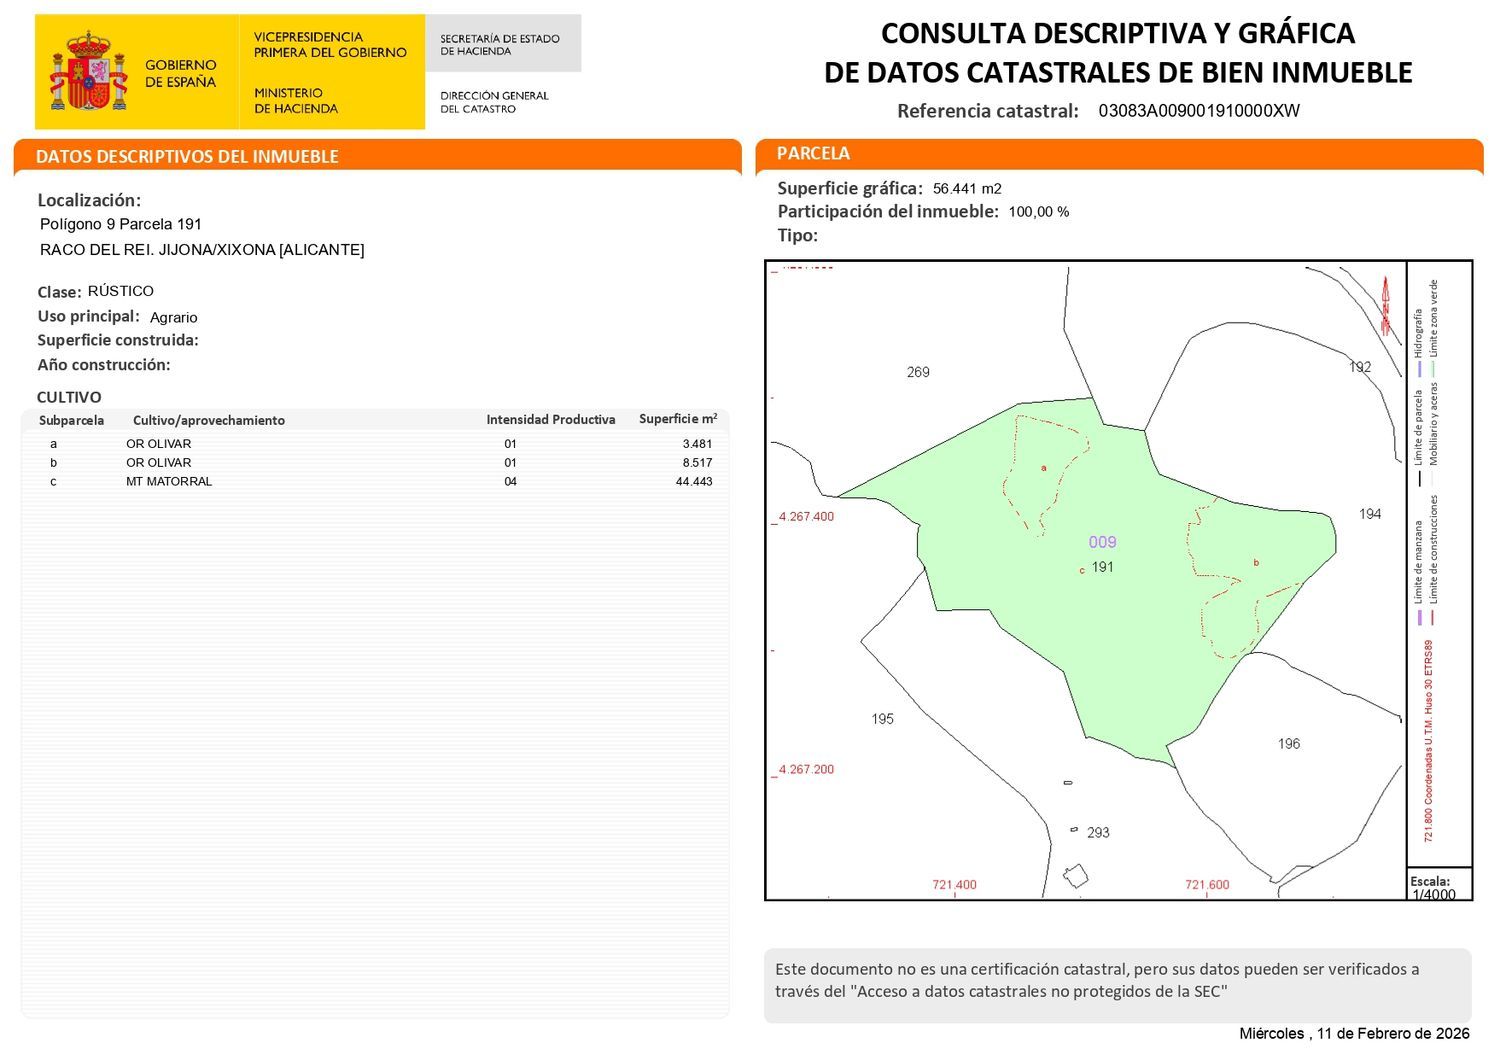Click neighboring parcel 194 on the map
The image size is (1500, 1059).
(1370, 514)
